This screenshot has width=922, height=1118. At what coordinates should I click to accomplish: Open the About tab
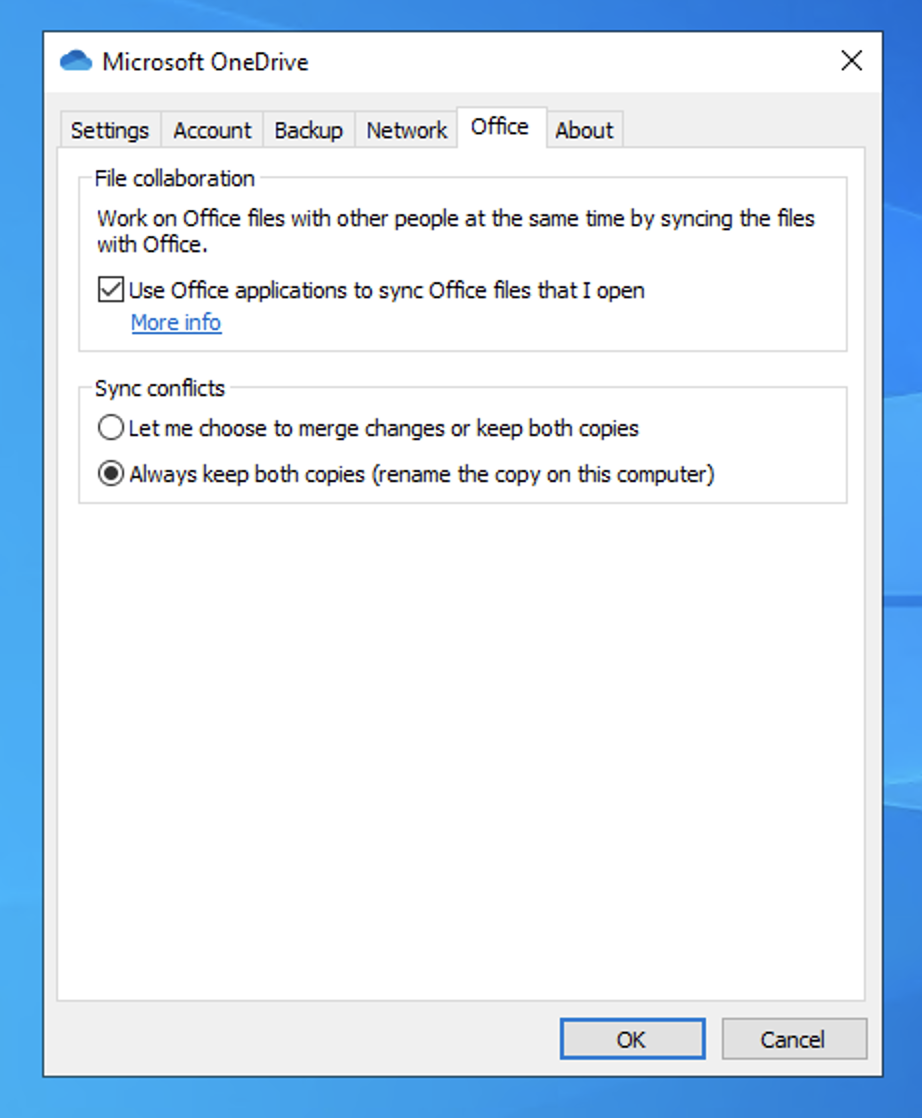click(x=584, y=130)
